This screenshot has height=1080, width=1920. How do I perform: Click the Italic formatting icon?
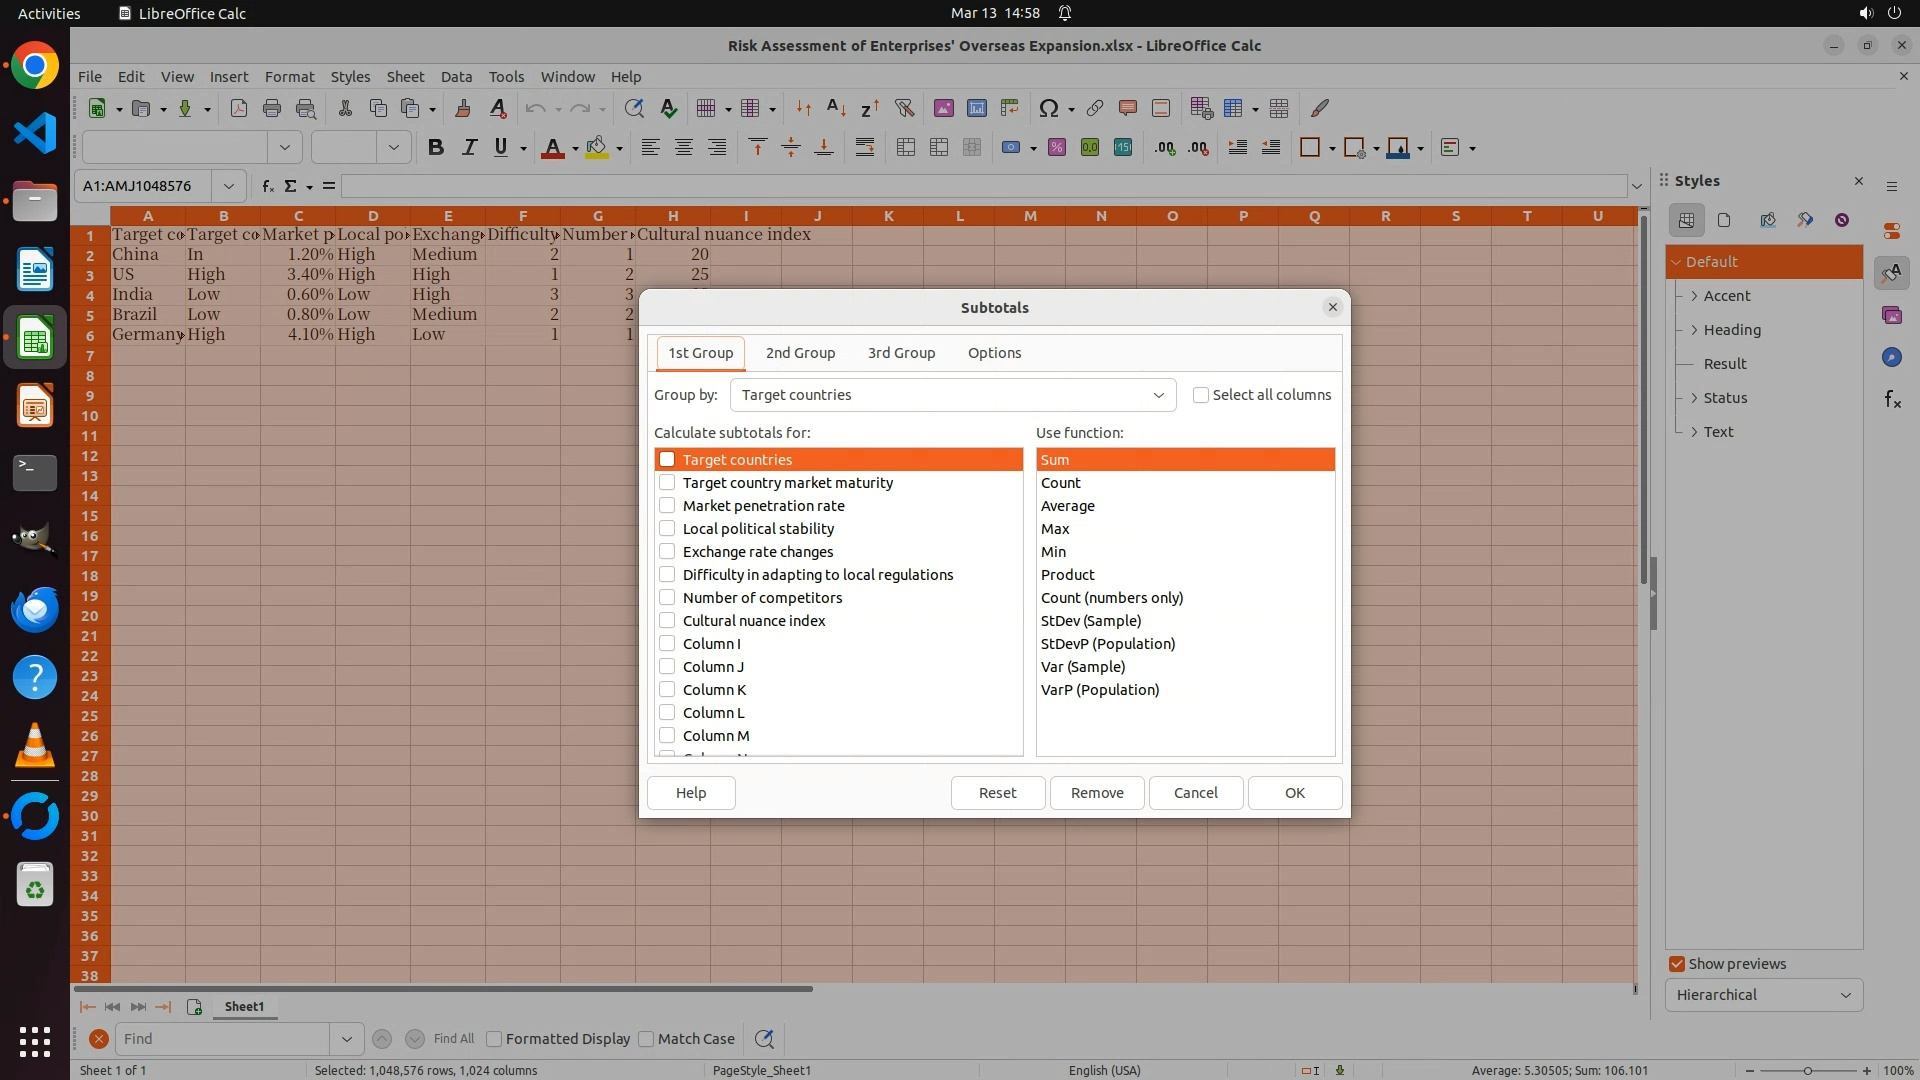pyautogui.click(x=468, y=148)
